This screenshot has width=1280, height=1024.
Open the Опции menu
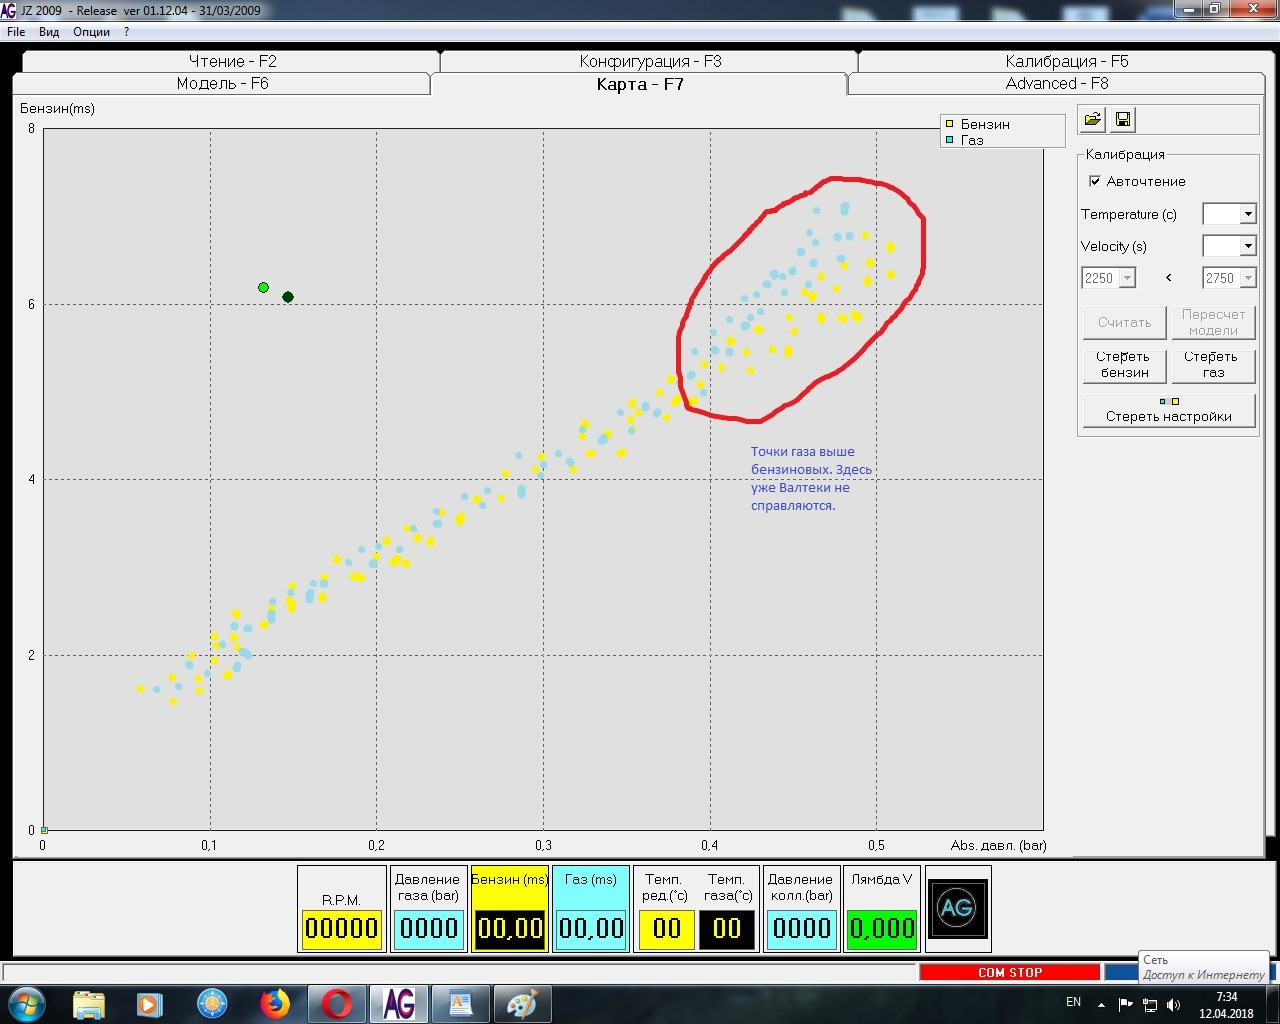(92, 32)
